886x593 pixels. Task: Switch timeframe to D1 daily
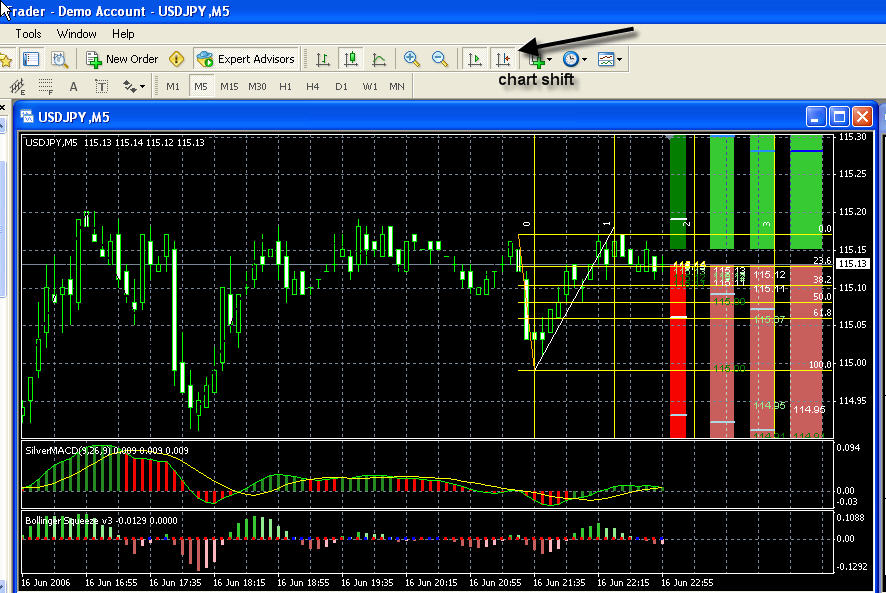coord(341,86)
